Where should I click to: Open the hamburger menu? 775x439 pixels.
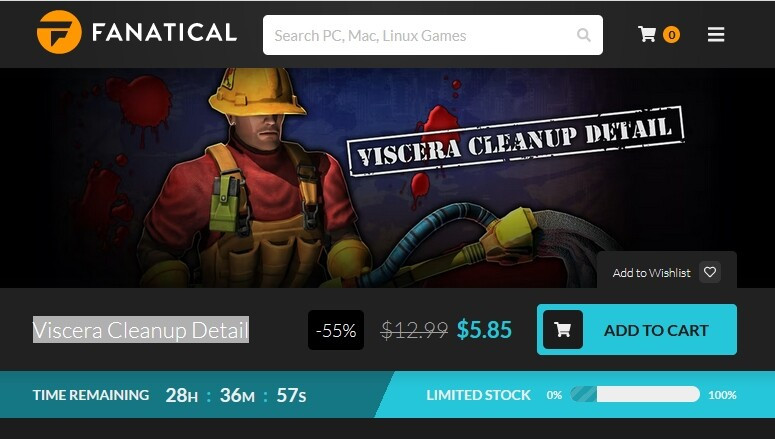(x=716, y=34)
